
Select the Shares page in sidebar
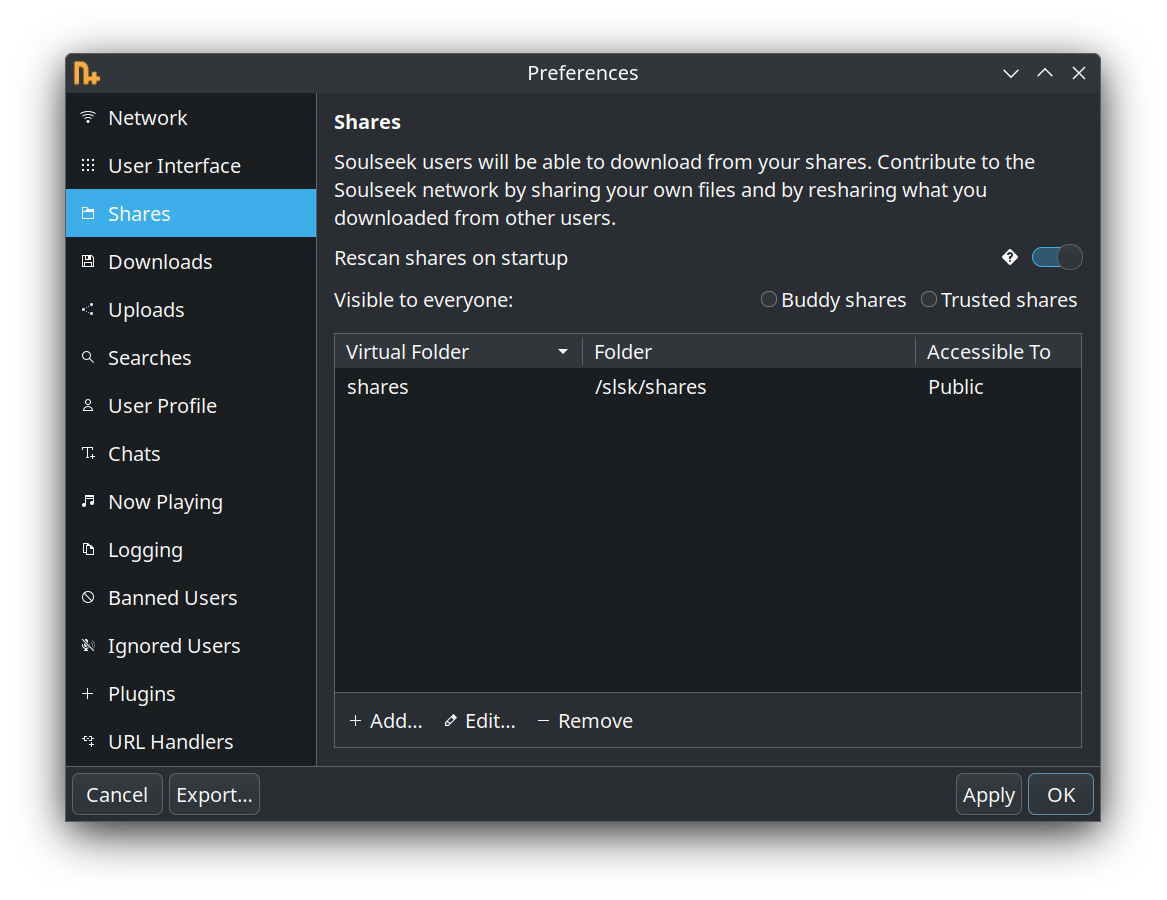point(191,214)
